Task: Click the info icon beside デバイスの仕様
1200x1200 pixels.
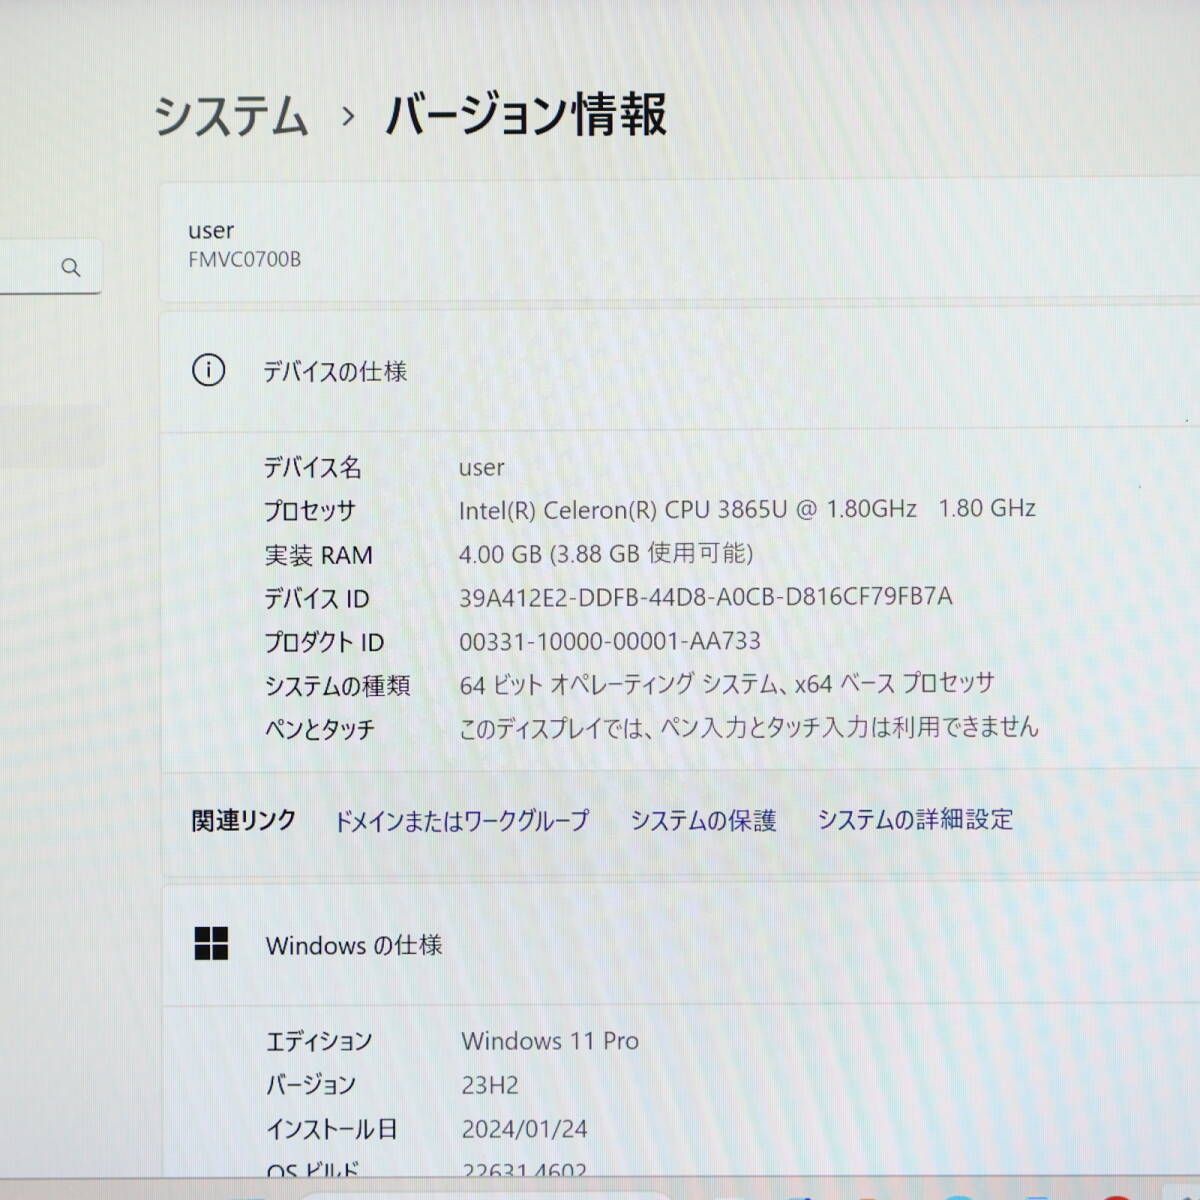Action: 208,371
